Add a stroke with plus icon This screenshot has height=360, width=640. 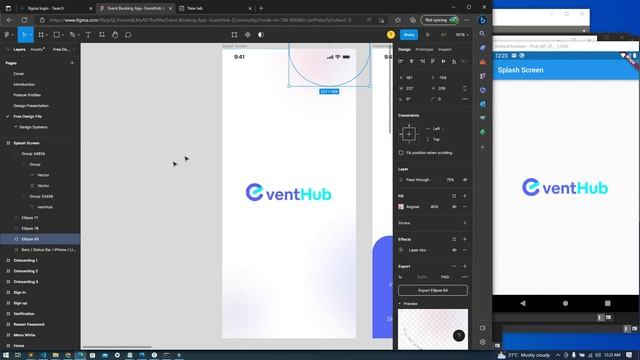pyautogui.click(x=464, y=223)
